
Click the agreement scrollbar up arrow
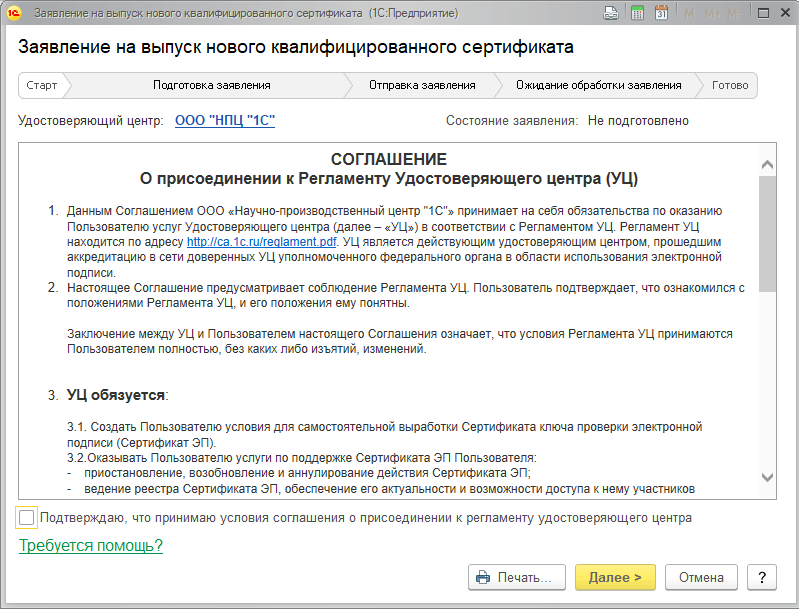coord(767,165)
